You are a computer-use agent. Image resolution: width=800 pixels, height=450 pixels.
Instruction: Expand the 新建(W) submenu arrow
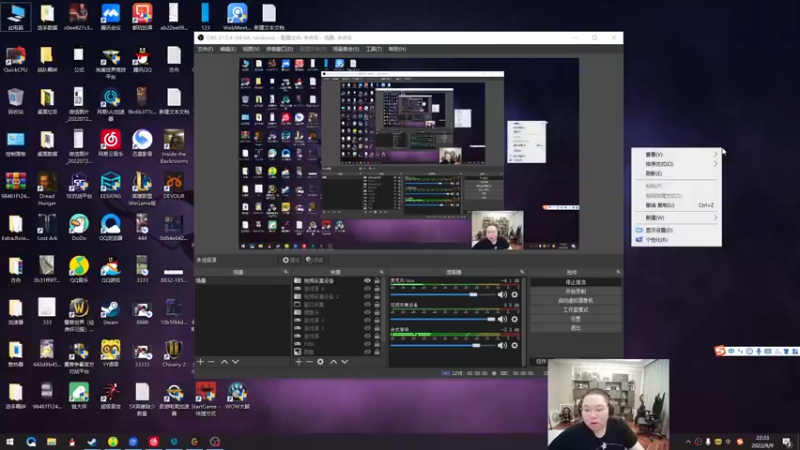point(715,217)
